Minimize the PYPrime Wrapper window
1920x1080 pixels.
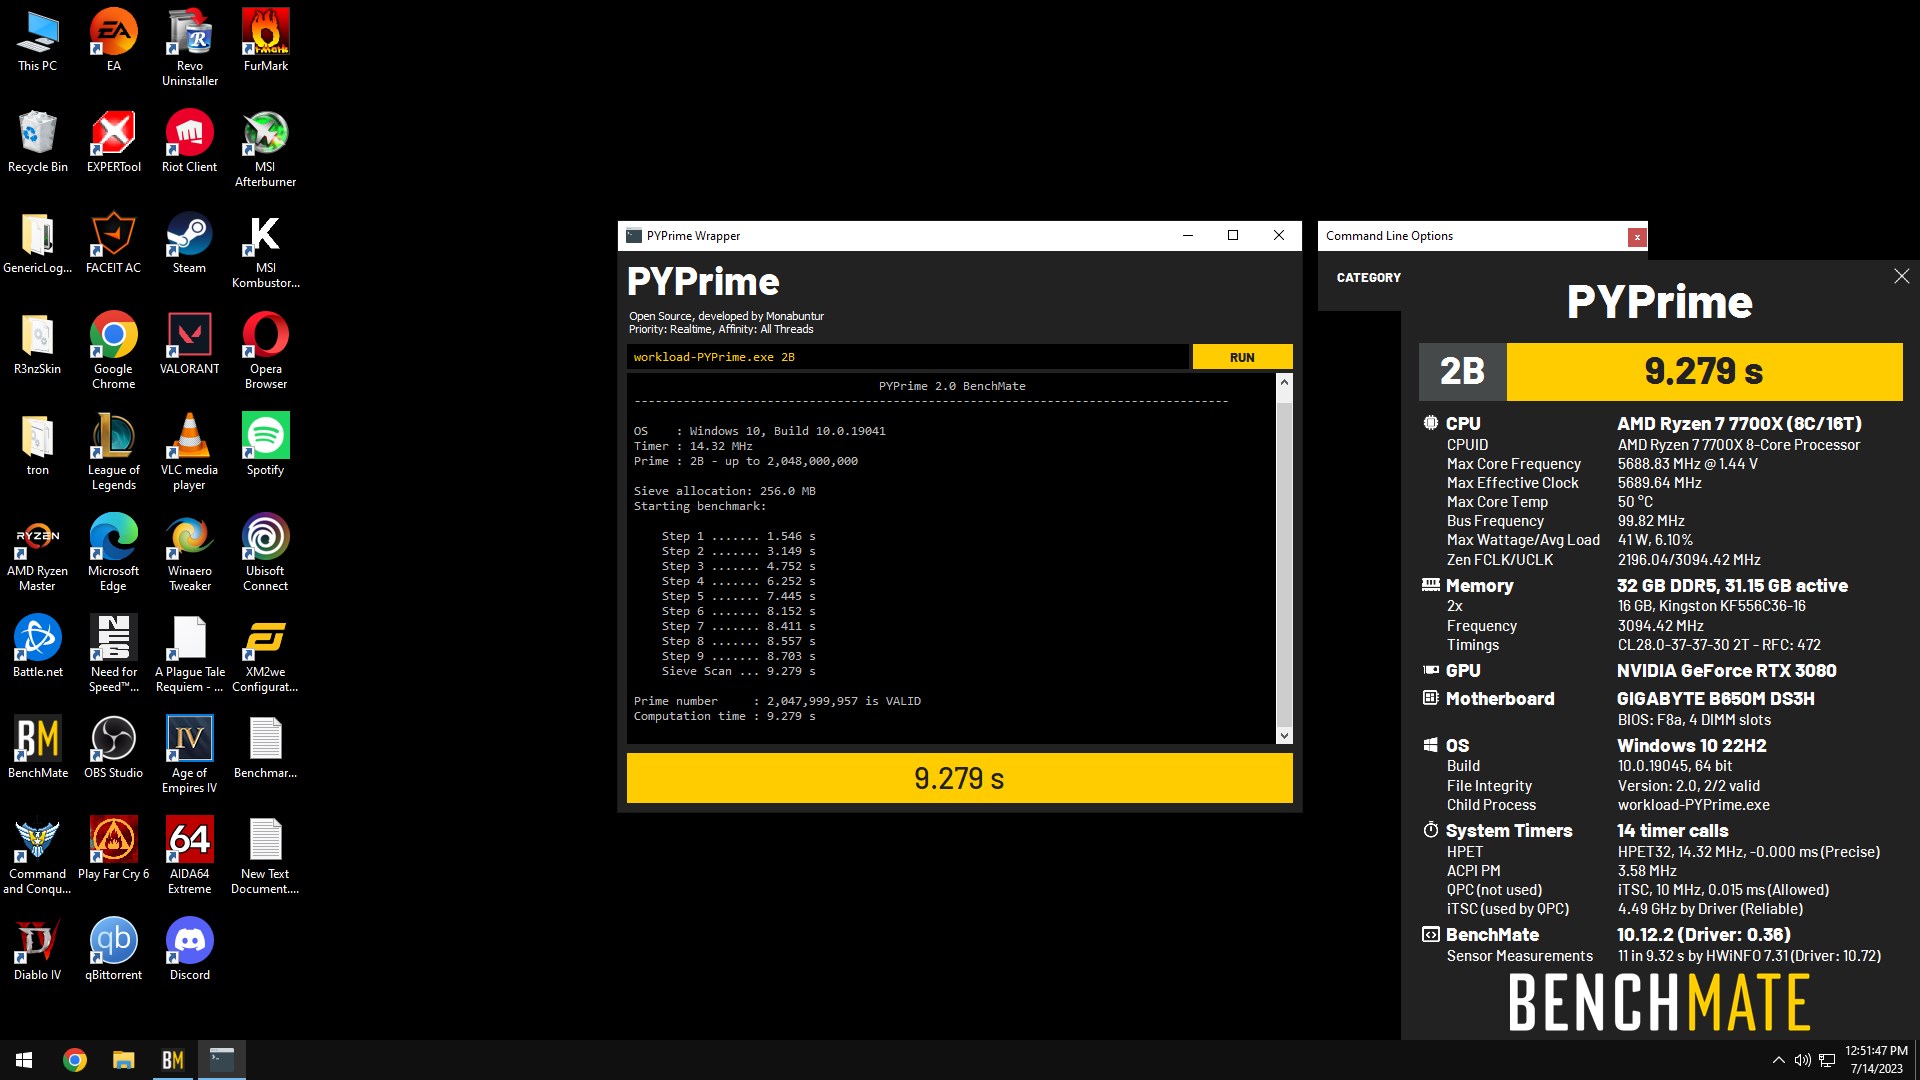tap(1188, 236)
